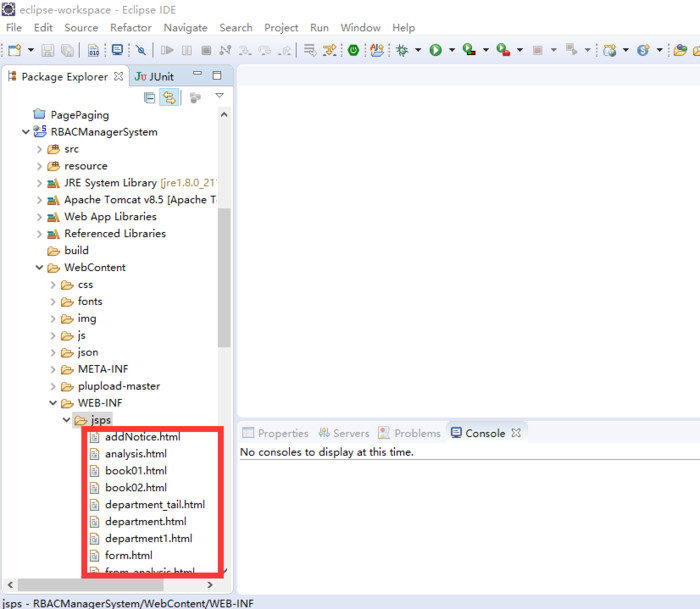Click the Suspend debug icon
700x609 pixels.
[x=187, y=50]
